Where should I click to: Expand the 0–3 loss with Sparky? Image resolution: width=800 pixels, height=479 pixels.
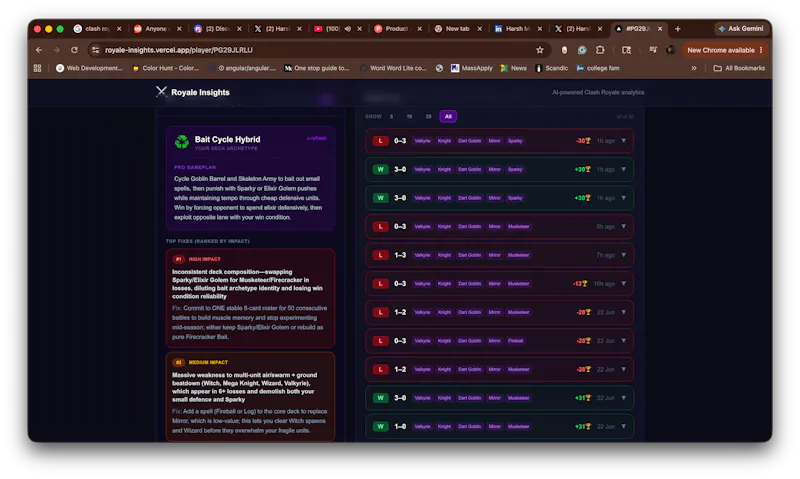coord(623,140)
